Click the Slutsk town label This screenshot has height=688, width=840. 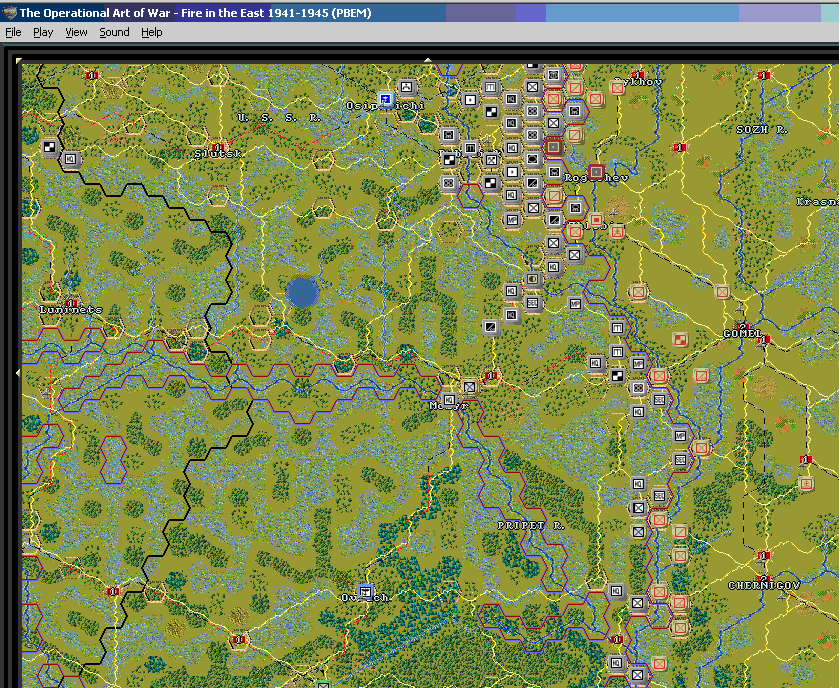(218, 153)
